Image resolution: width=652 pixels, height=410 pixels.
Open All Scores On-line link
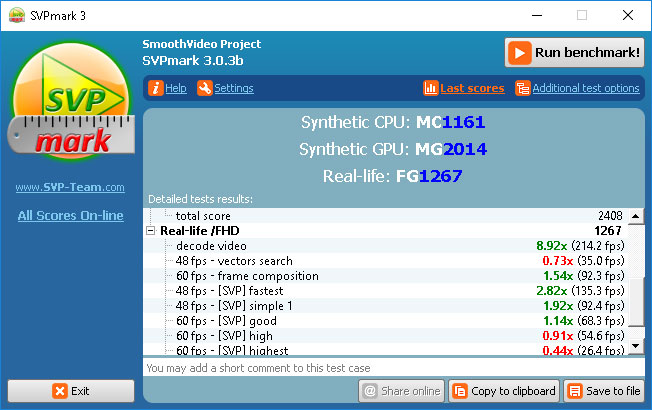point(71,215)
